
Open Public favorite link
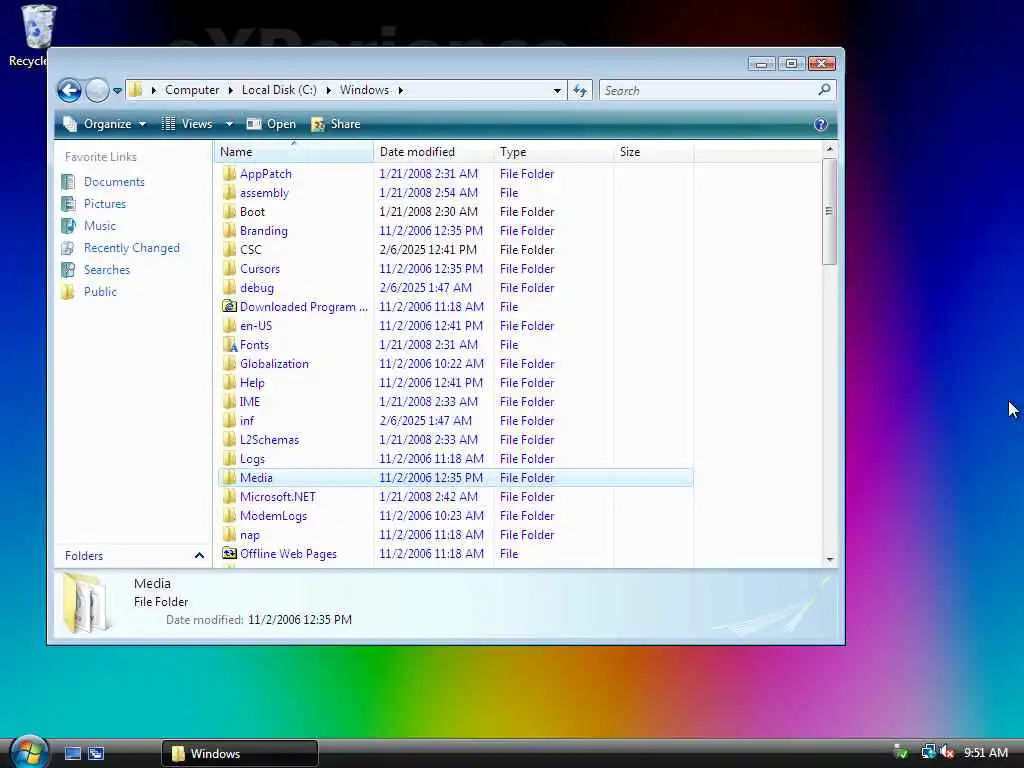coord(100,292)
